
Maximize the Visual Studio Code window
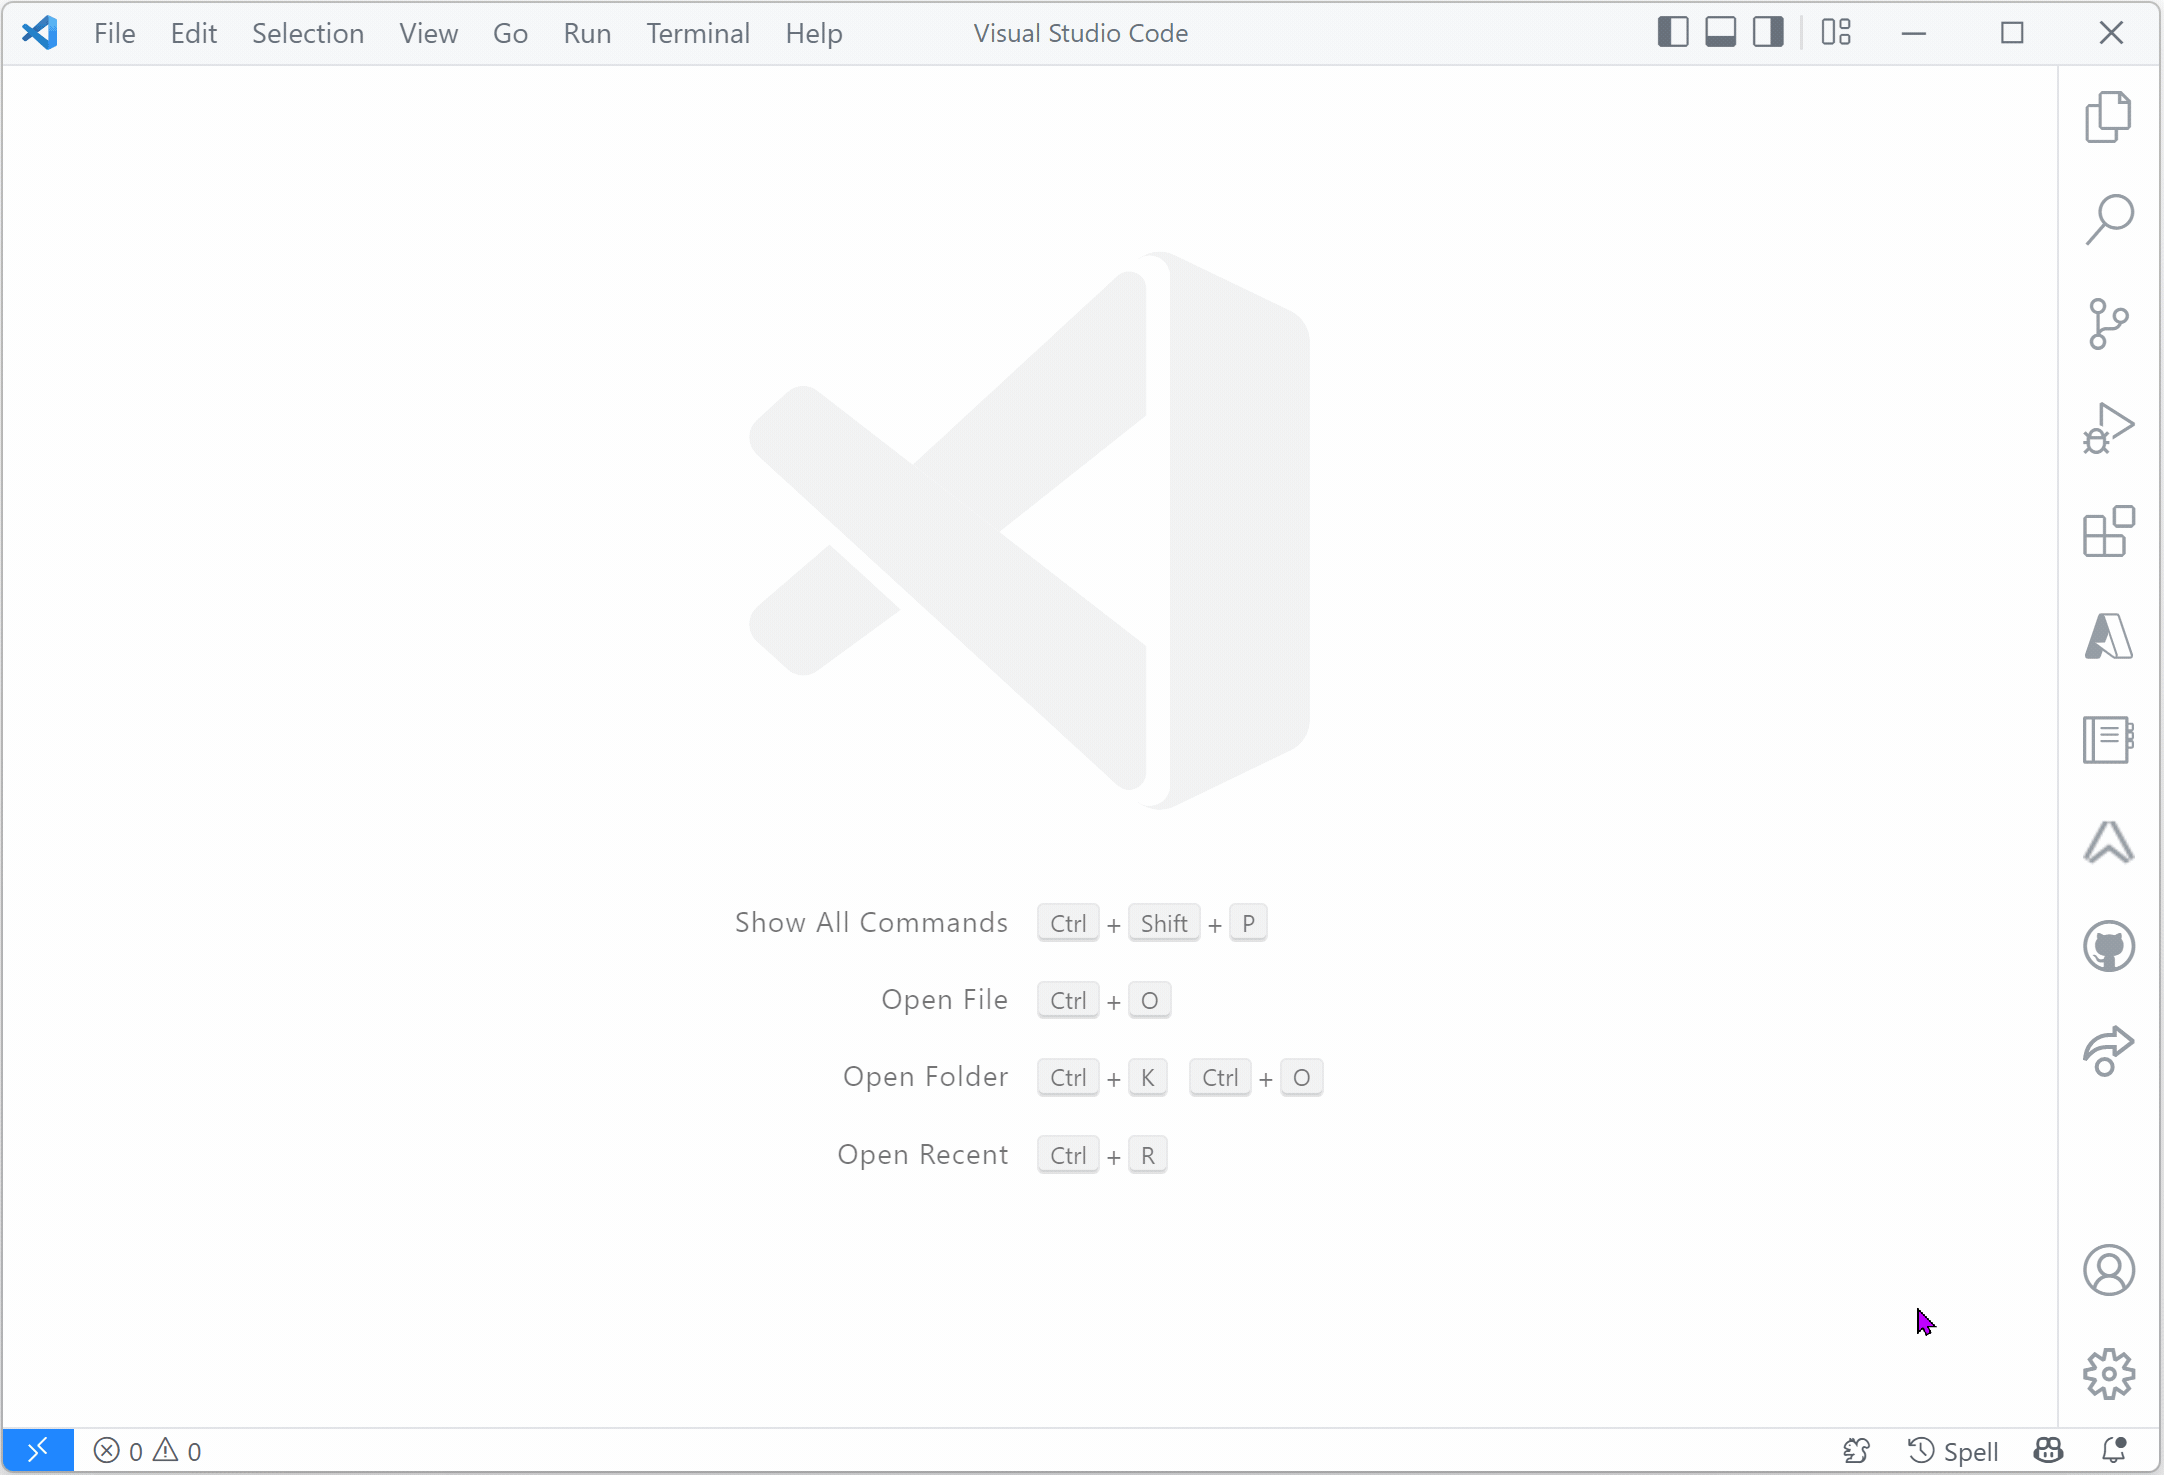pos(2012,33)
